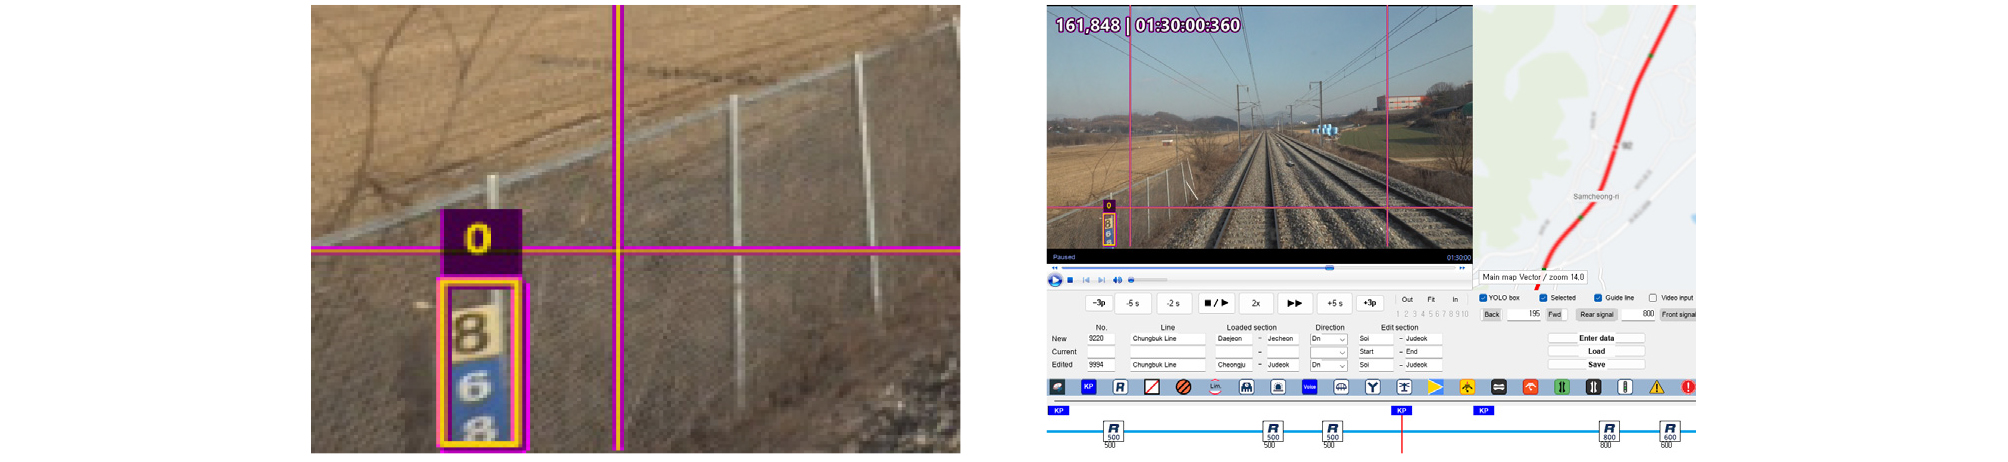This screenshot has width=2008, height=462.
Task: Click the No. field showing 9220
Action: point(1101,339)
